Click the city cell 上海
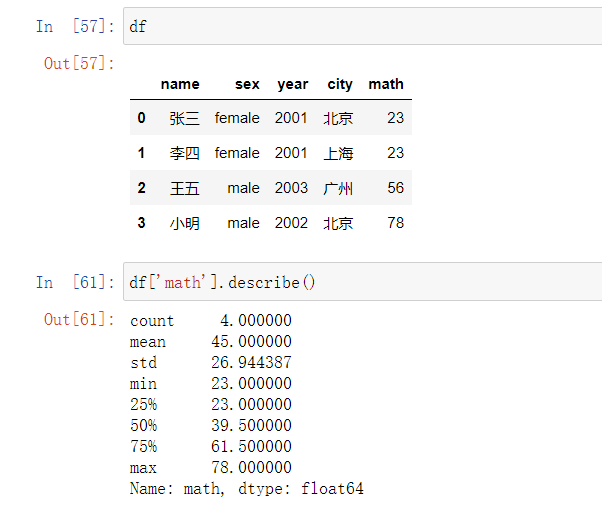This screenshot has height=512, width=602. 338,153
